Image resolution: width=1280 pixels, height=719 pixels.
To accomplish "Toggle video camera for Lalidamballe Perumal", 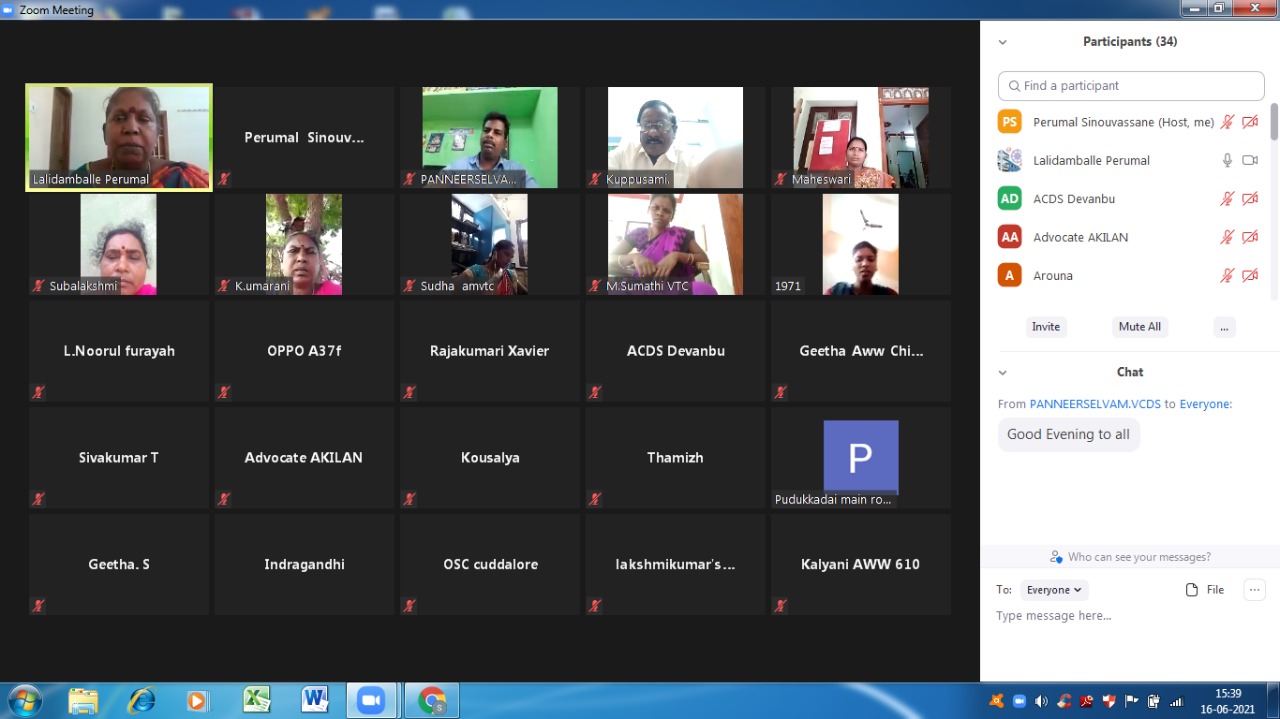I will 1250,160.
